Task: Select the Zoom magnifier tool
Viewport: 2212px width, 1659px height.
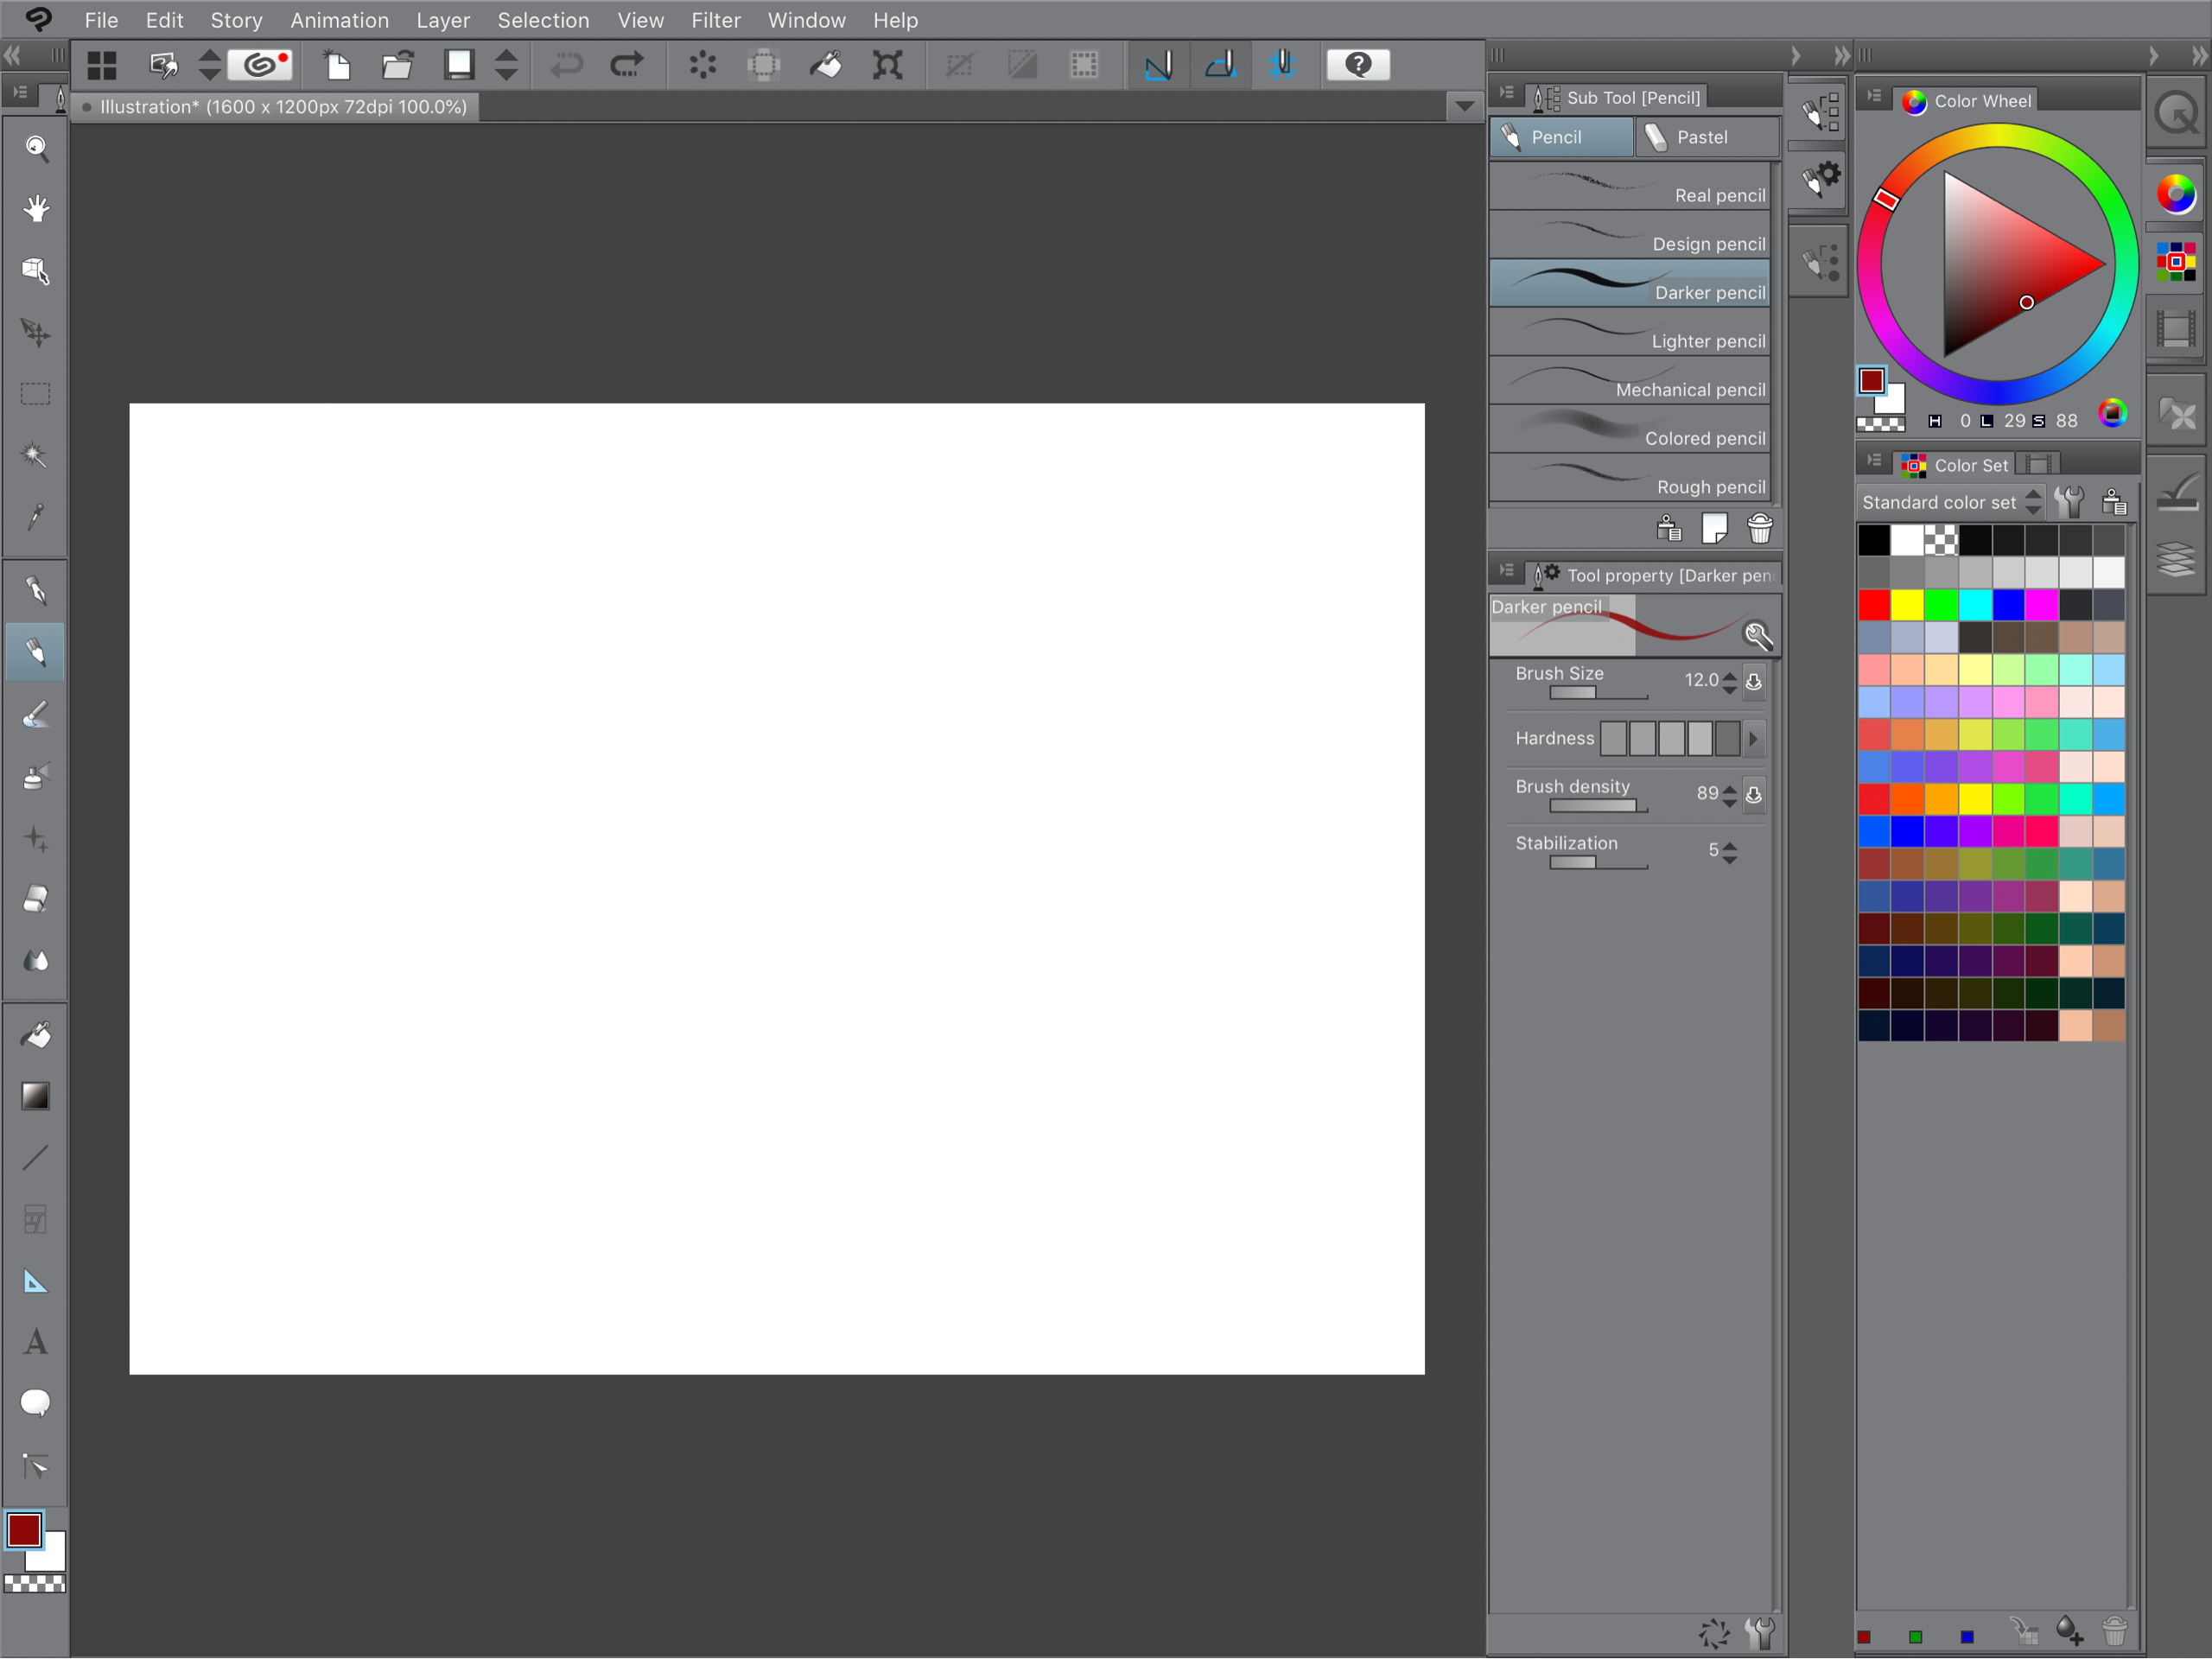Action: coord(36,148)
